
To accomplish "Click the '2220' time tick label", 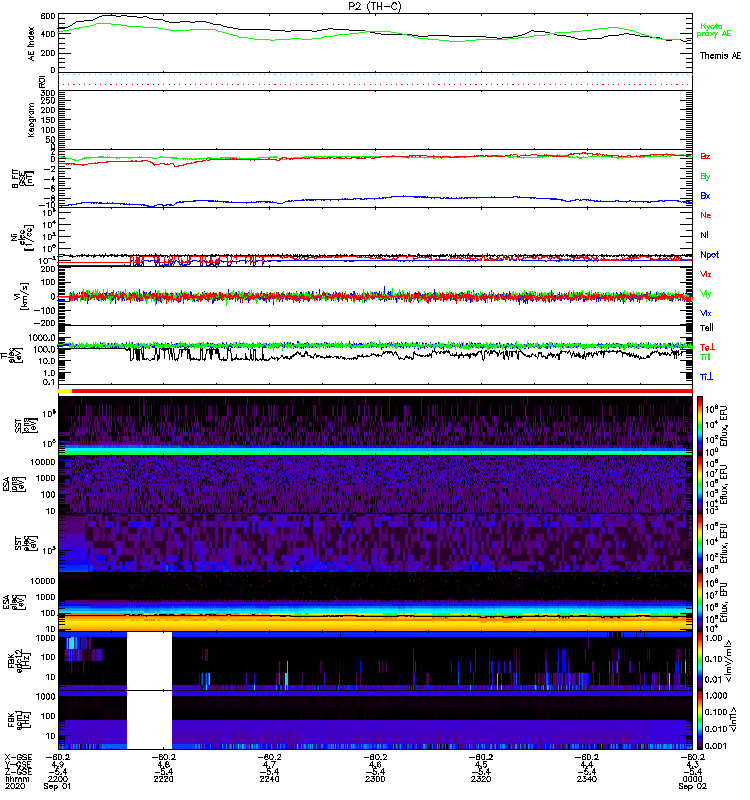I will pos(163,779).
